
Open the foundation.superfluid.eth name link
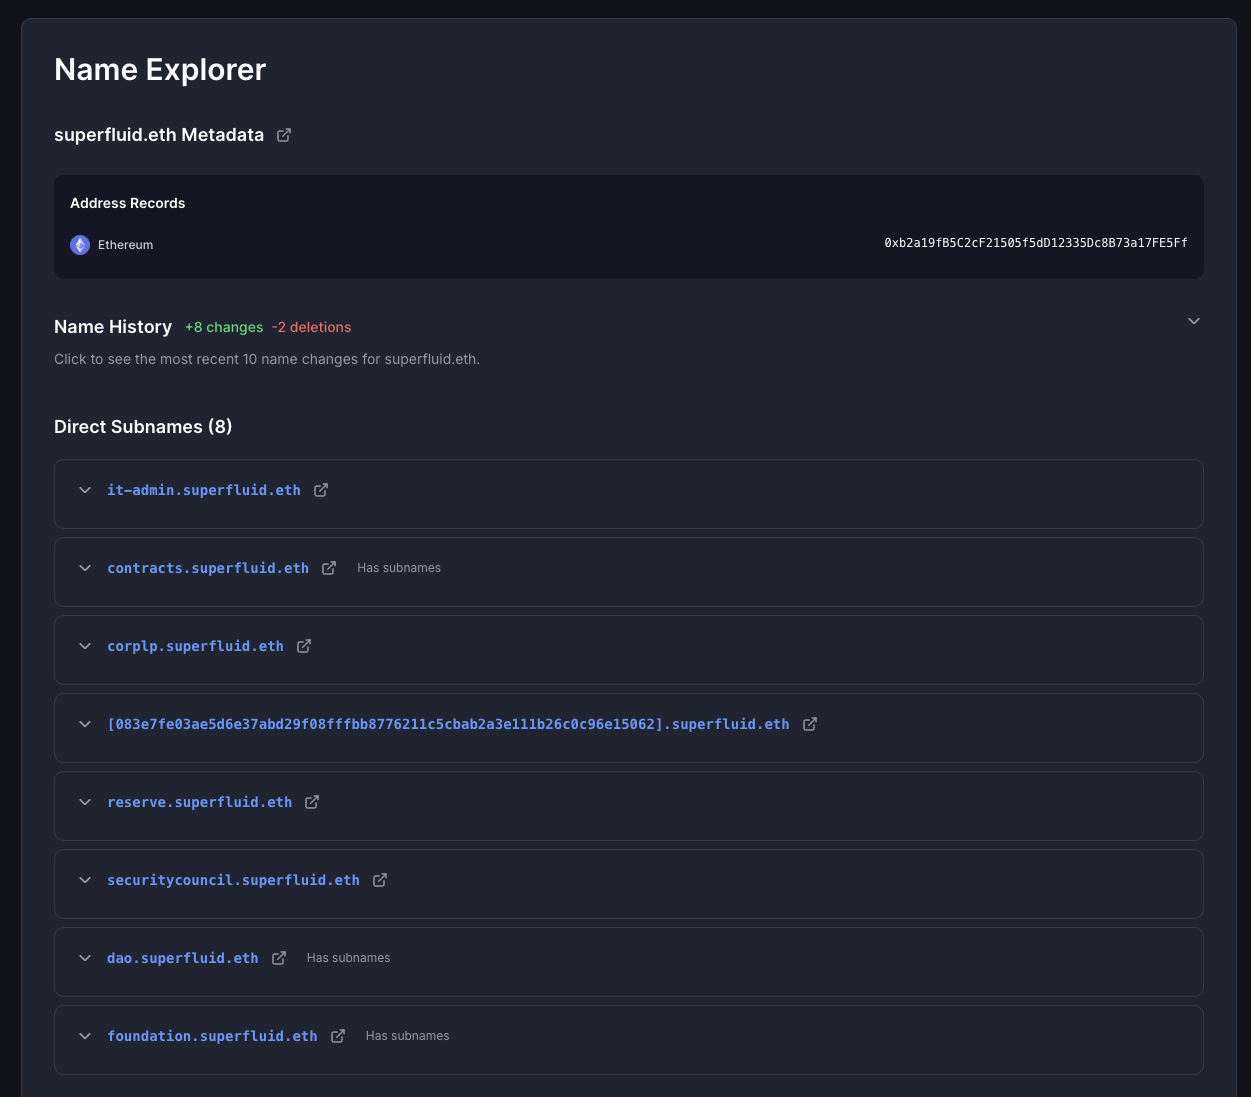(x=212, y=1036)
